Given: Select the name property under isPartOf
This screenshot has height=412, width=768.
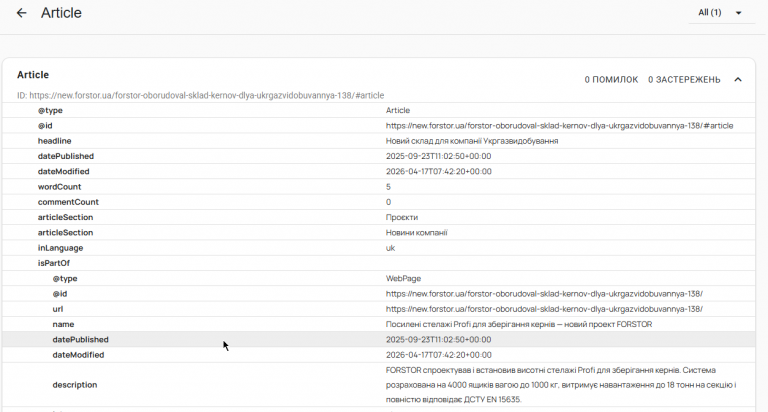Looking at the screenshot, I should click(63, 324).
